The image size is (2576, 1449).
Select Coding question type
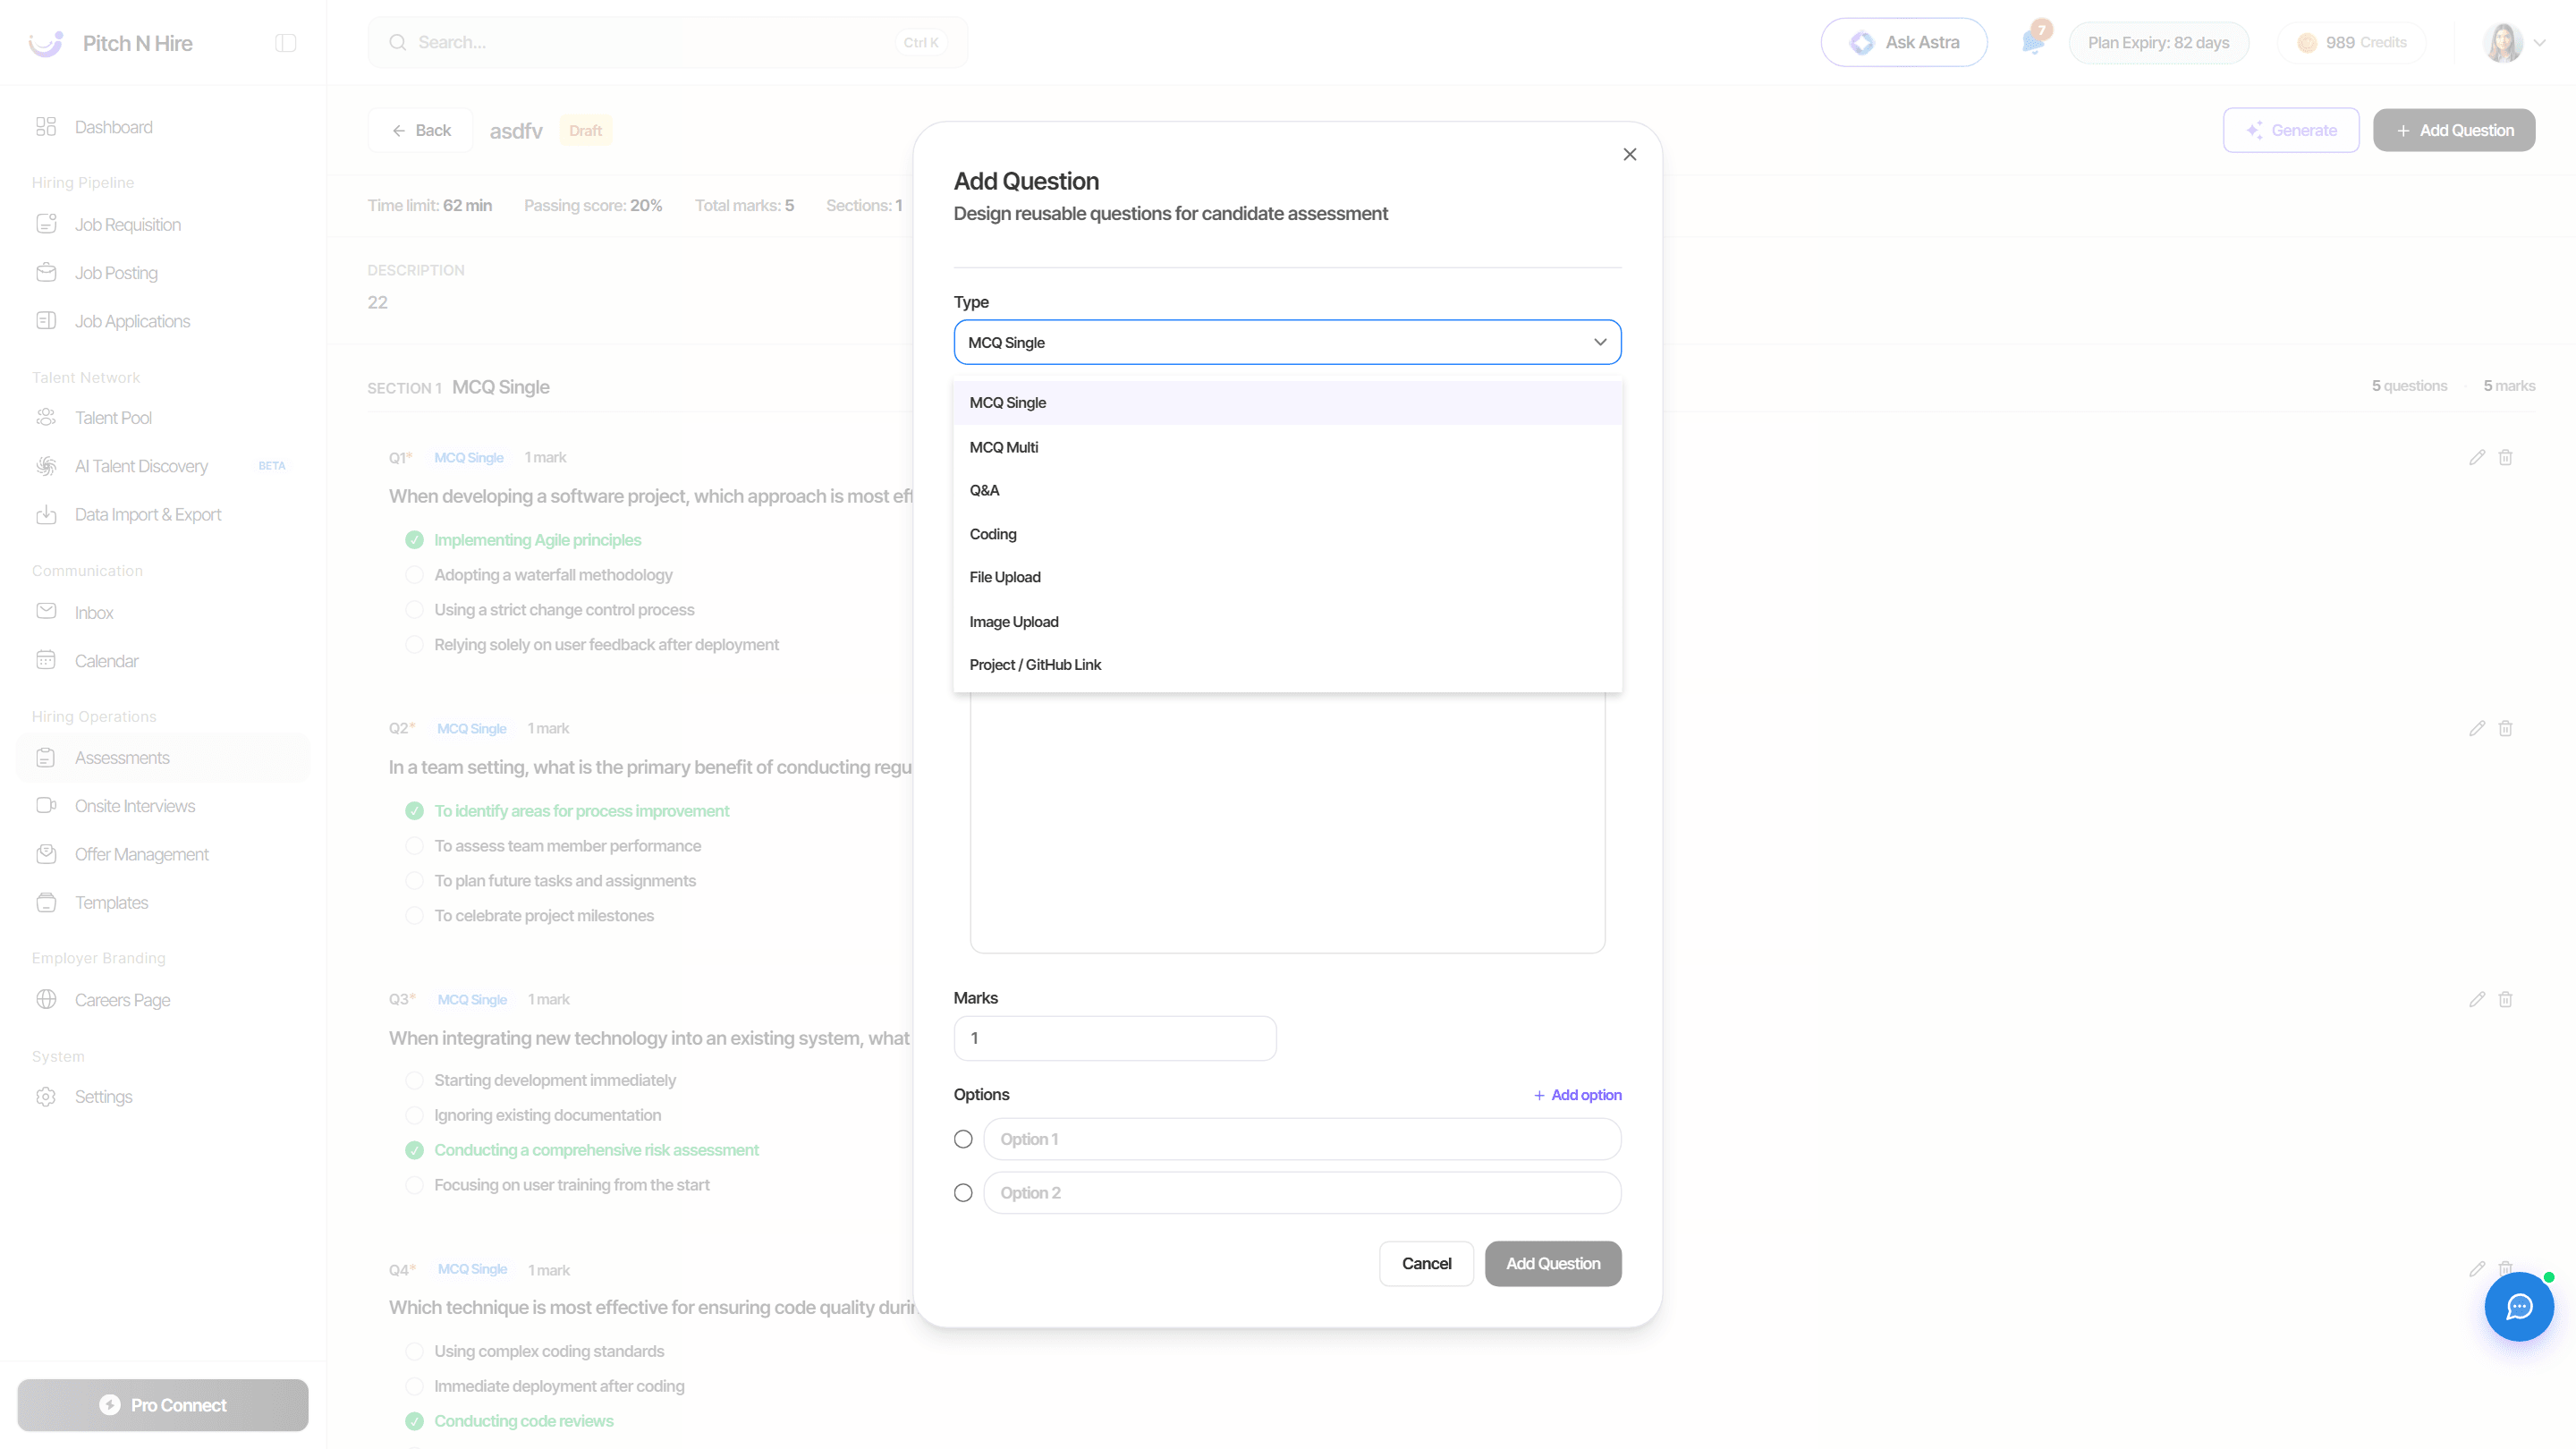1288,534
